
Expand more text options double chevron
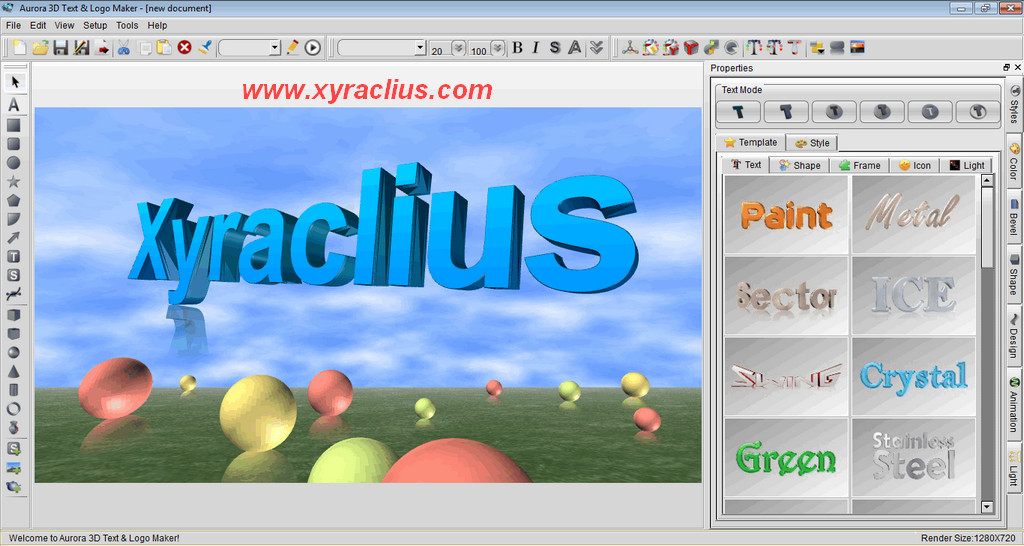pyautogui.click(x=596, y=48)
